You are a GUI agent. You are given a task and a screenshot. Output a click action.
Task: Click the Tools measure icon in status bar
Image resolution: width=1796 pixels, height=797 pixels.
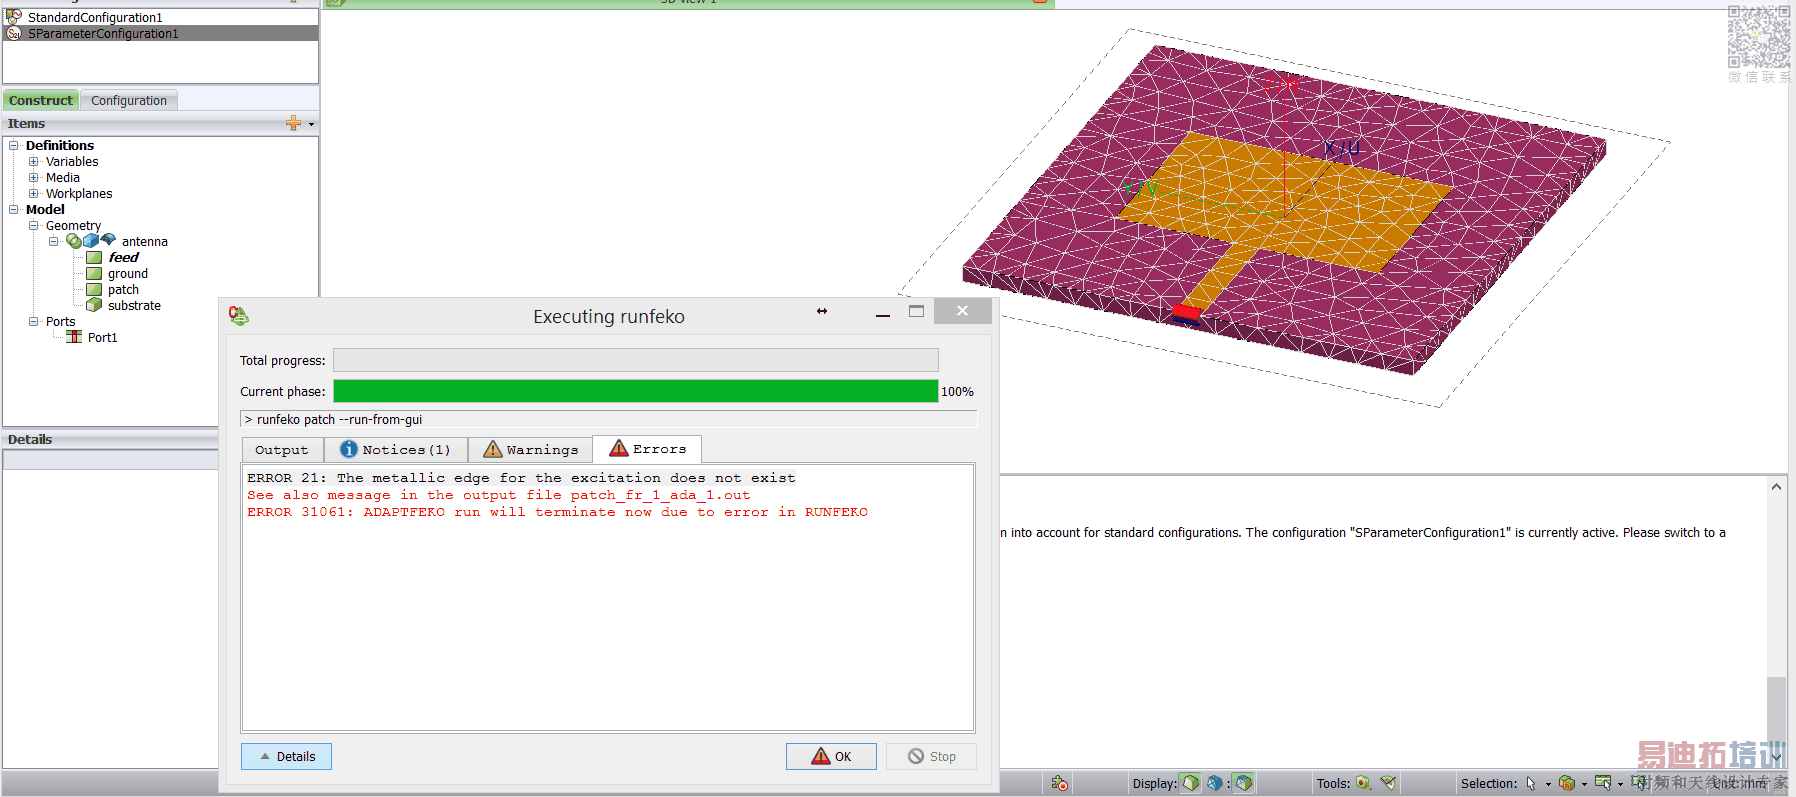1363,783
